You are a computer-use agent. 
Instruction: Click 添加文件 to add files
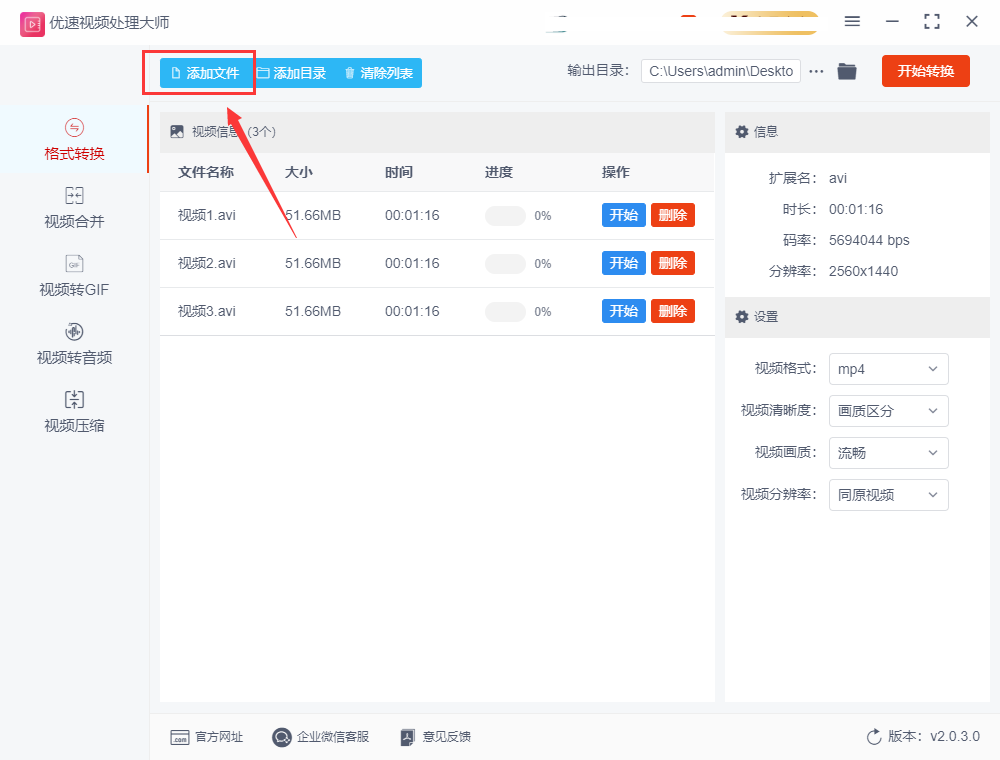(200, 72)
